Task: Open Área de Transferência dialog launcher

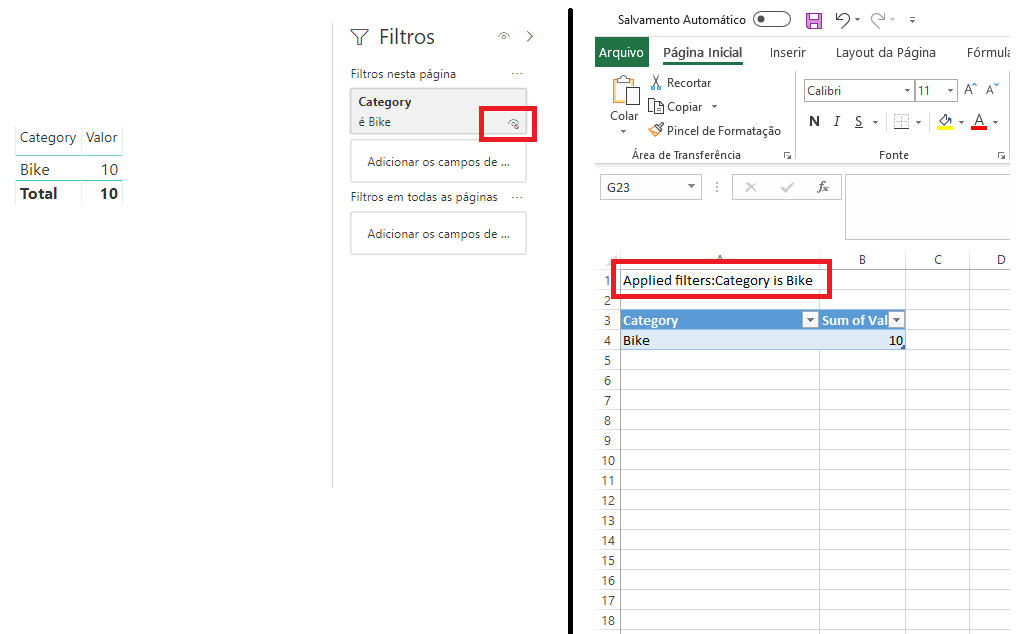Action: tap(788, 155)
